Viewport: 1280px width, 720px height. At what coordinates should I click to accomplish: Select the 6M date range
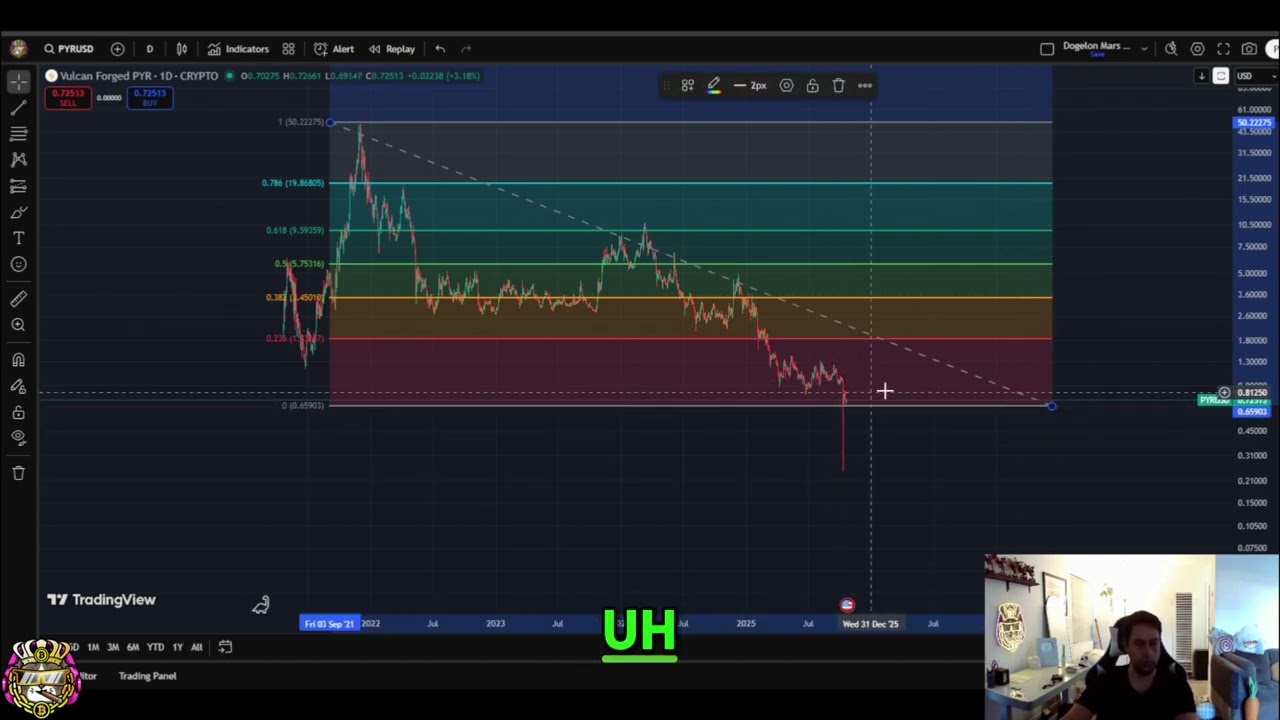[x=133, y=647]
